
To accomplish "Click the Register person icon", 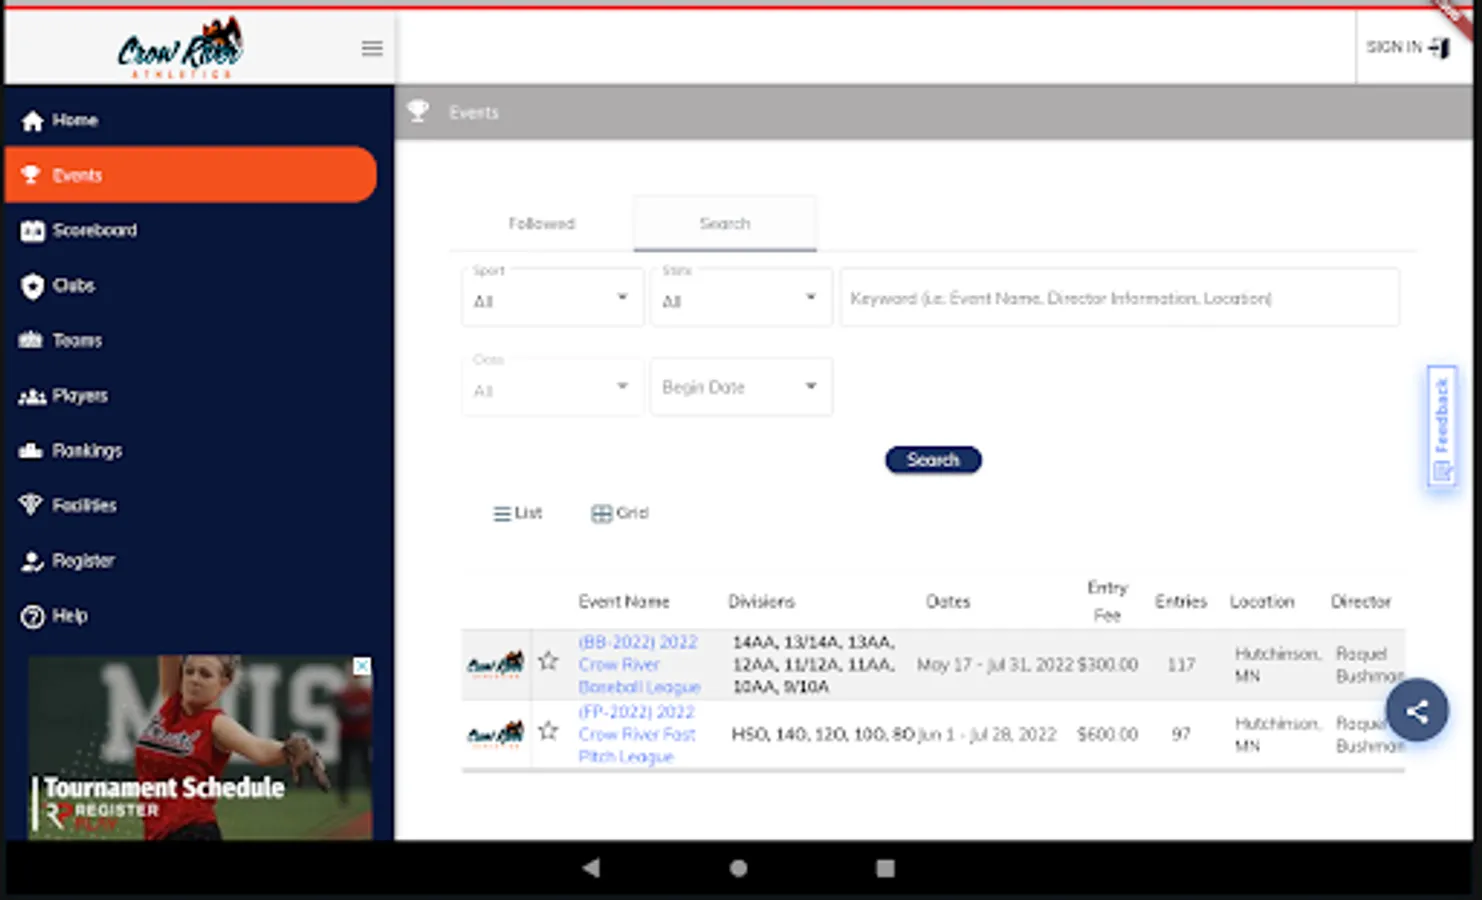I will point(32,561).
